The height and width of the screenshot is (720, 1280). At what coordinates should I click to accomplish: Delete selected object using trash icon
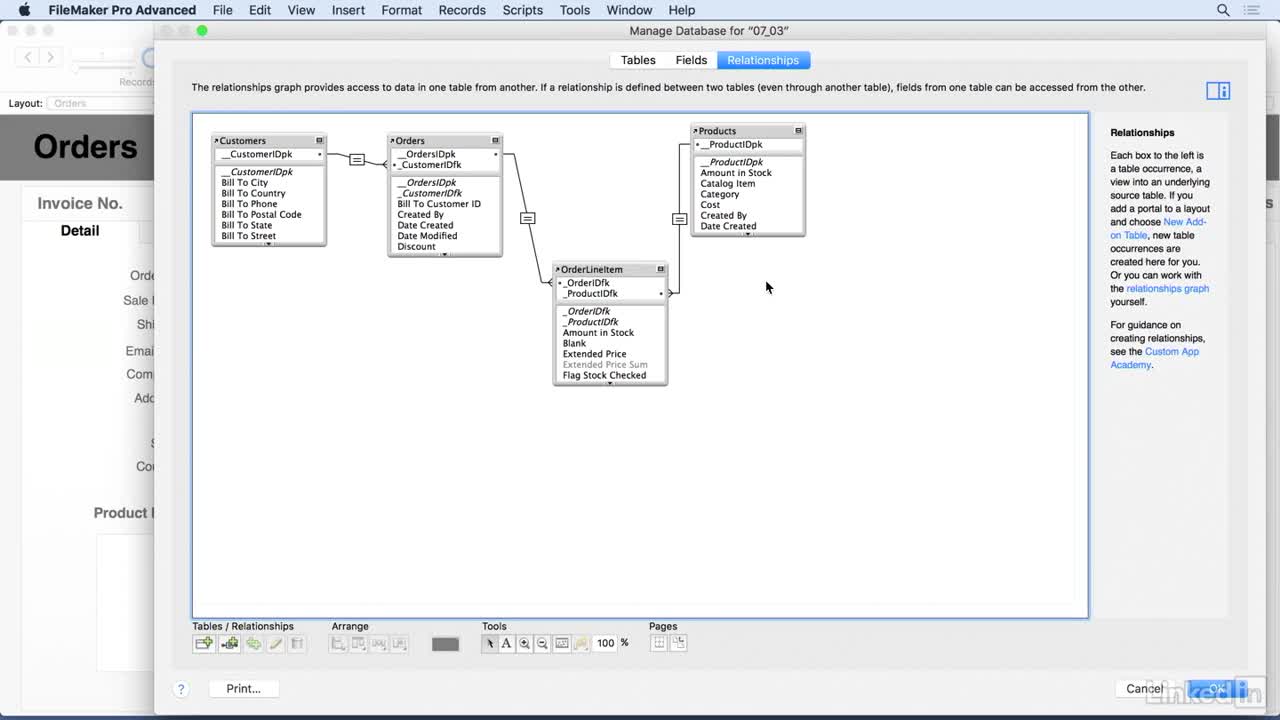[297, 644]
